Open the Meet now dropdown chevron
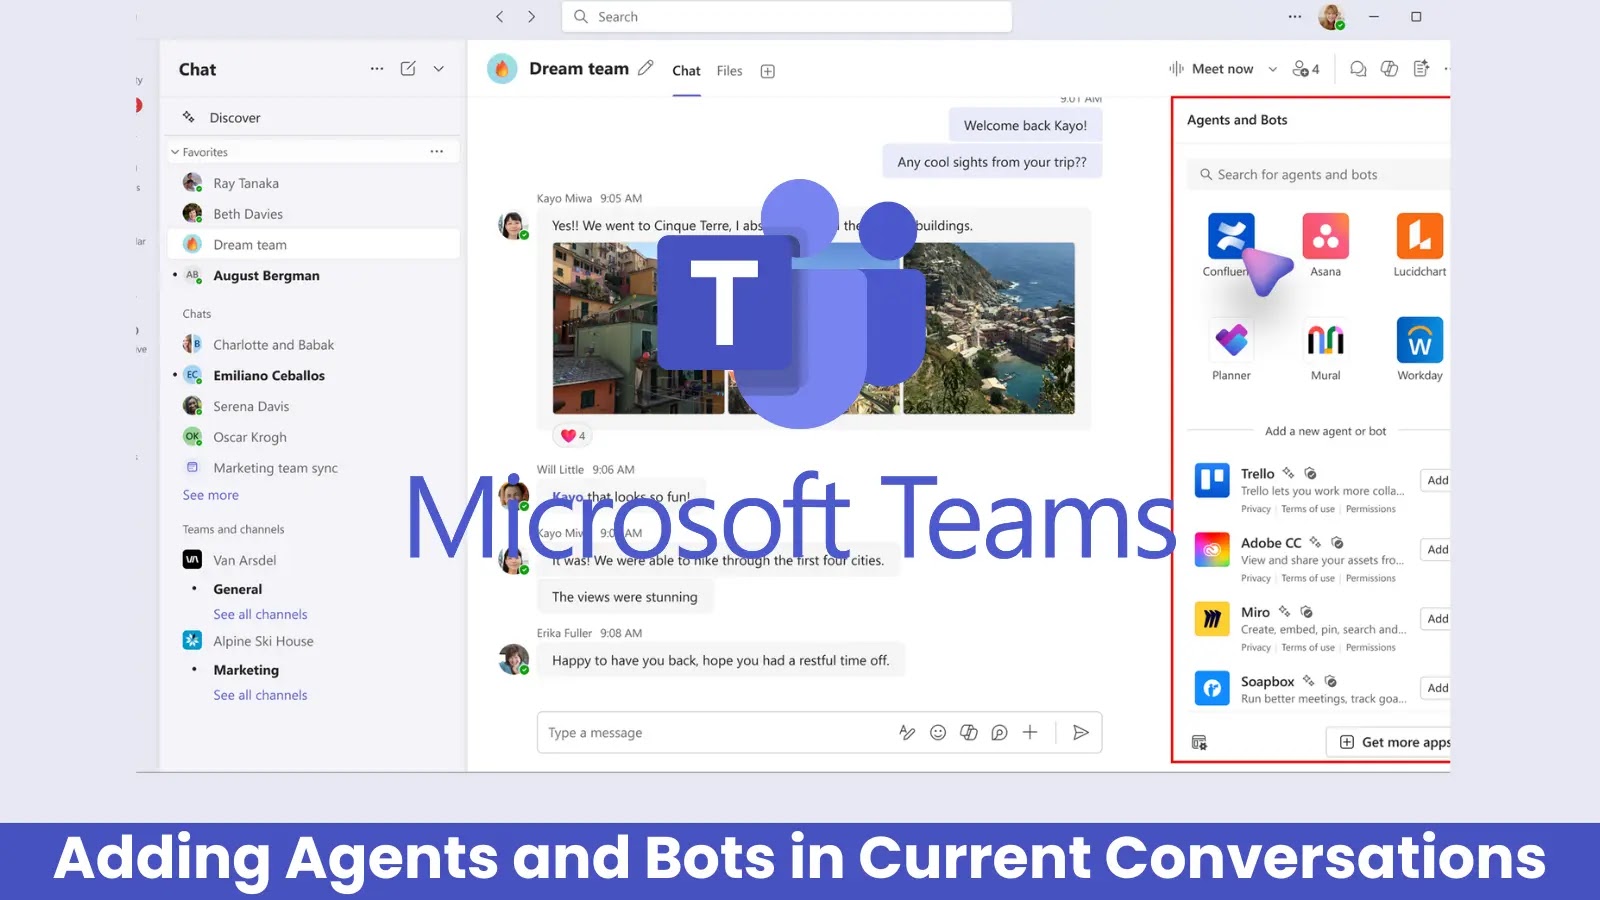The image size is (1600, 900). click(1272, 69)
